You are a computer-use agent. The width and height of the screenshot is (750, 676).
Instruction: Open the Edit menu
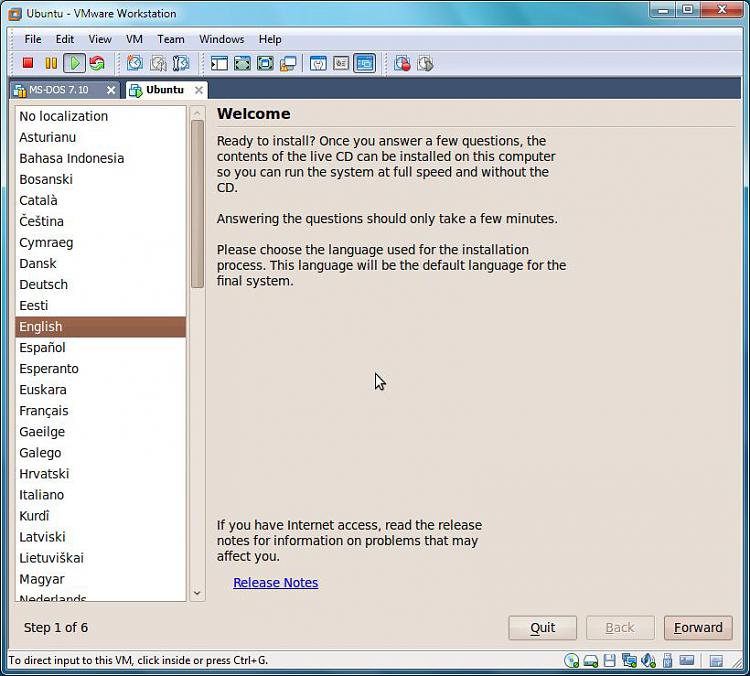[65, 39]
